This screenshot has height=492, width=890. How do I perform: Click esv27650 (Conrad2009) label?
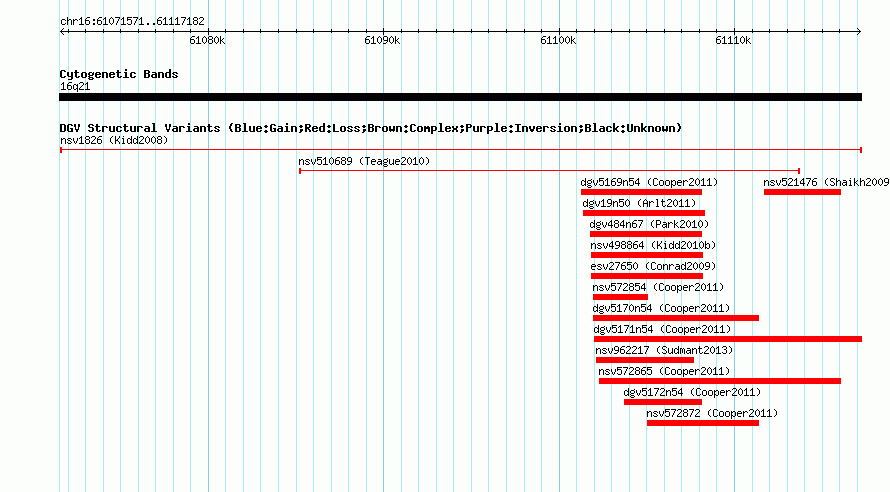click(x=653, y=267)
